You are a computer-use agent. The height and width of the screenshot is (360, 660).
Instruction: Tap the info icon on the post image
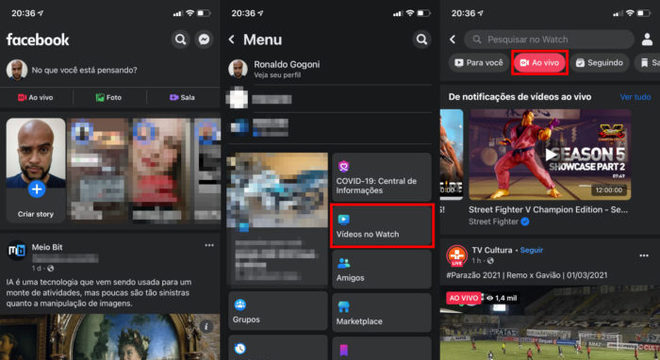pos(206,326)
